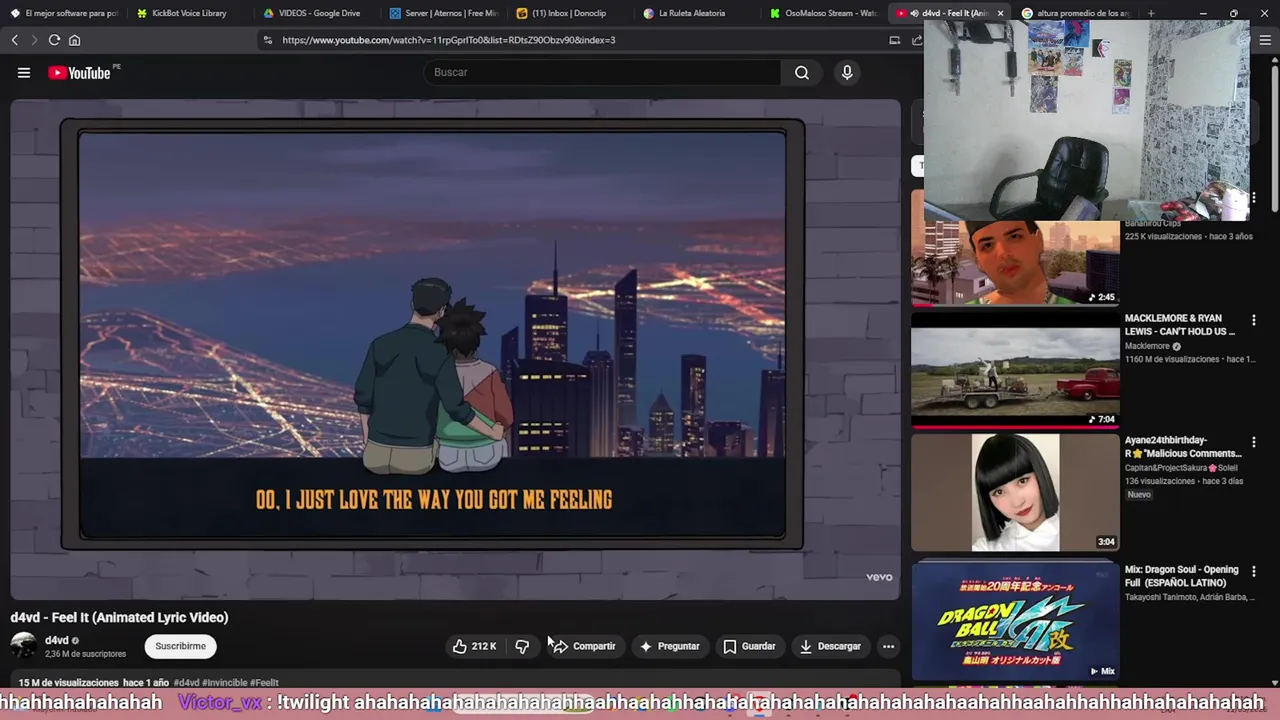1280x720 pixels.
Task: Open the Dragon Ball Kai mix thumbnail
Action: tap(1015, 620)
